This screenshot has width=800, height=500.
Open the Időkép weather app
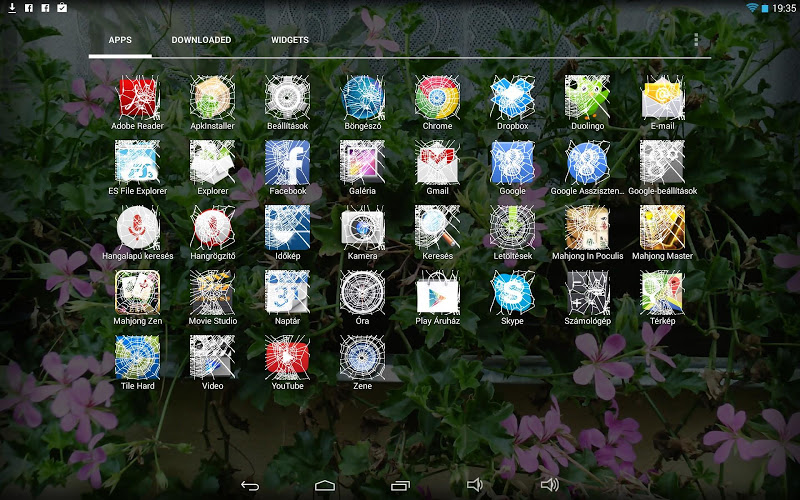tap(287, 228)
